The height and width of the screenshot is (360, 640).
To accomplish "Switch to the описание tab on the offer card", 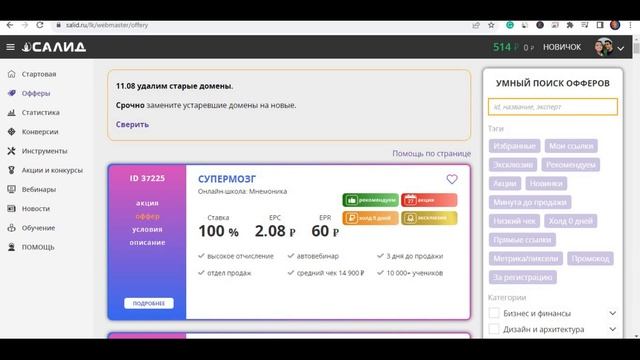I will (147, 242).
